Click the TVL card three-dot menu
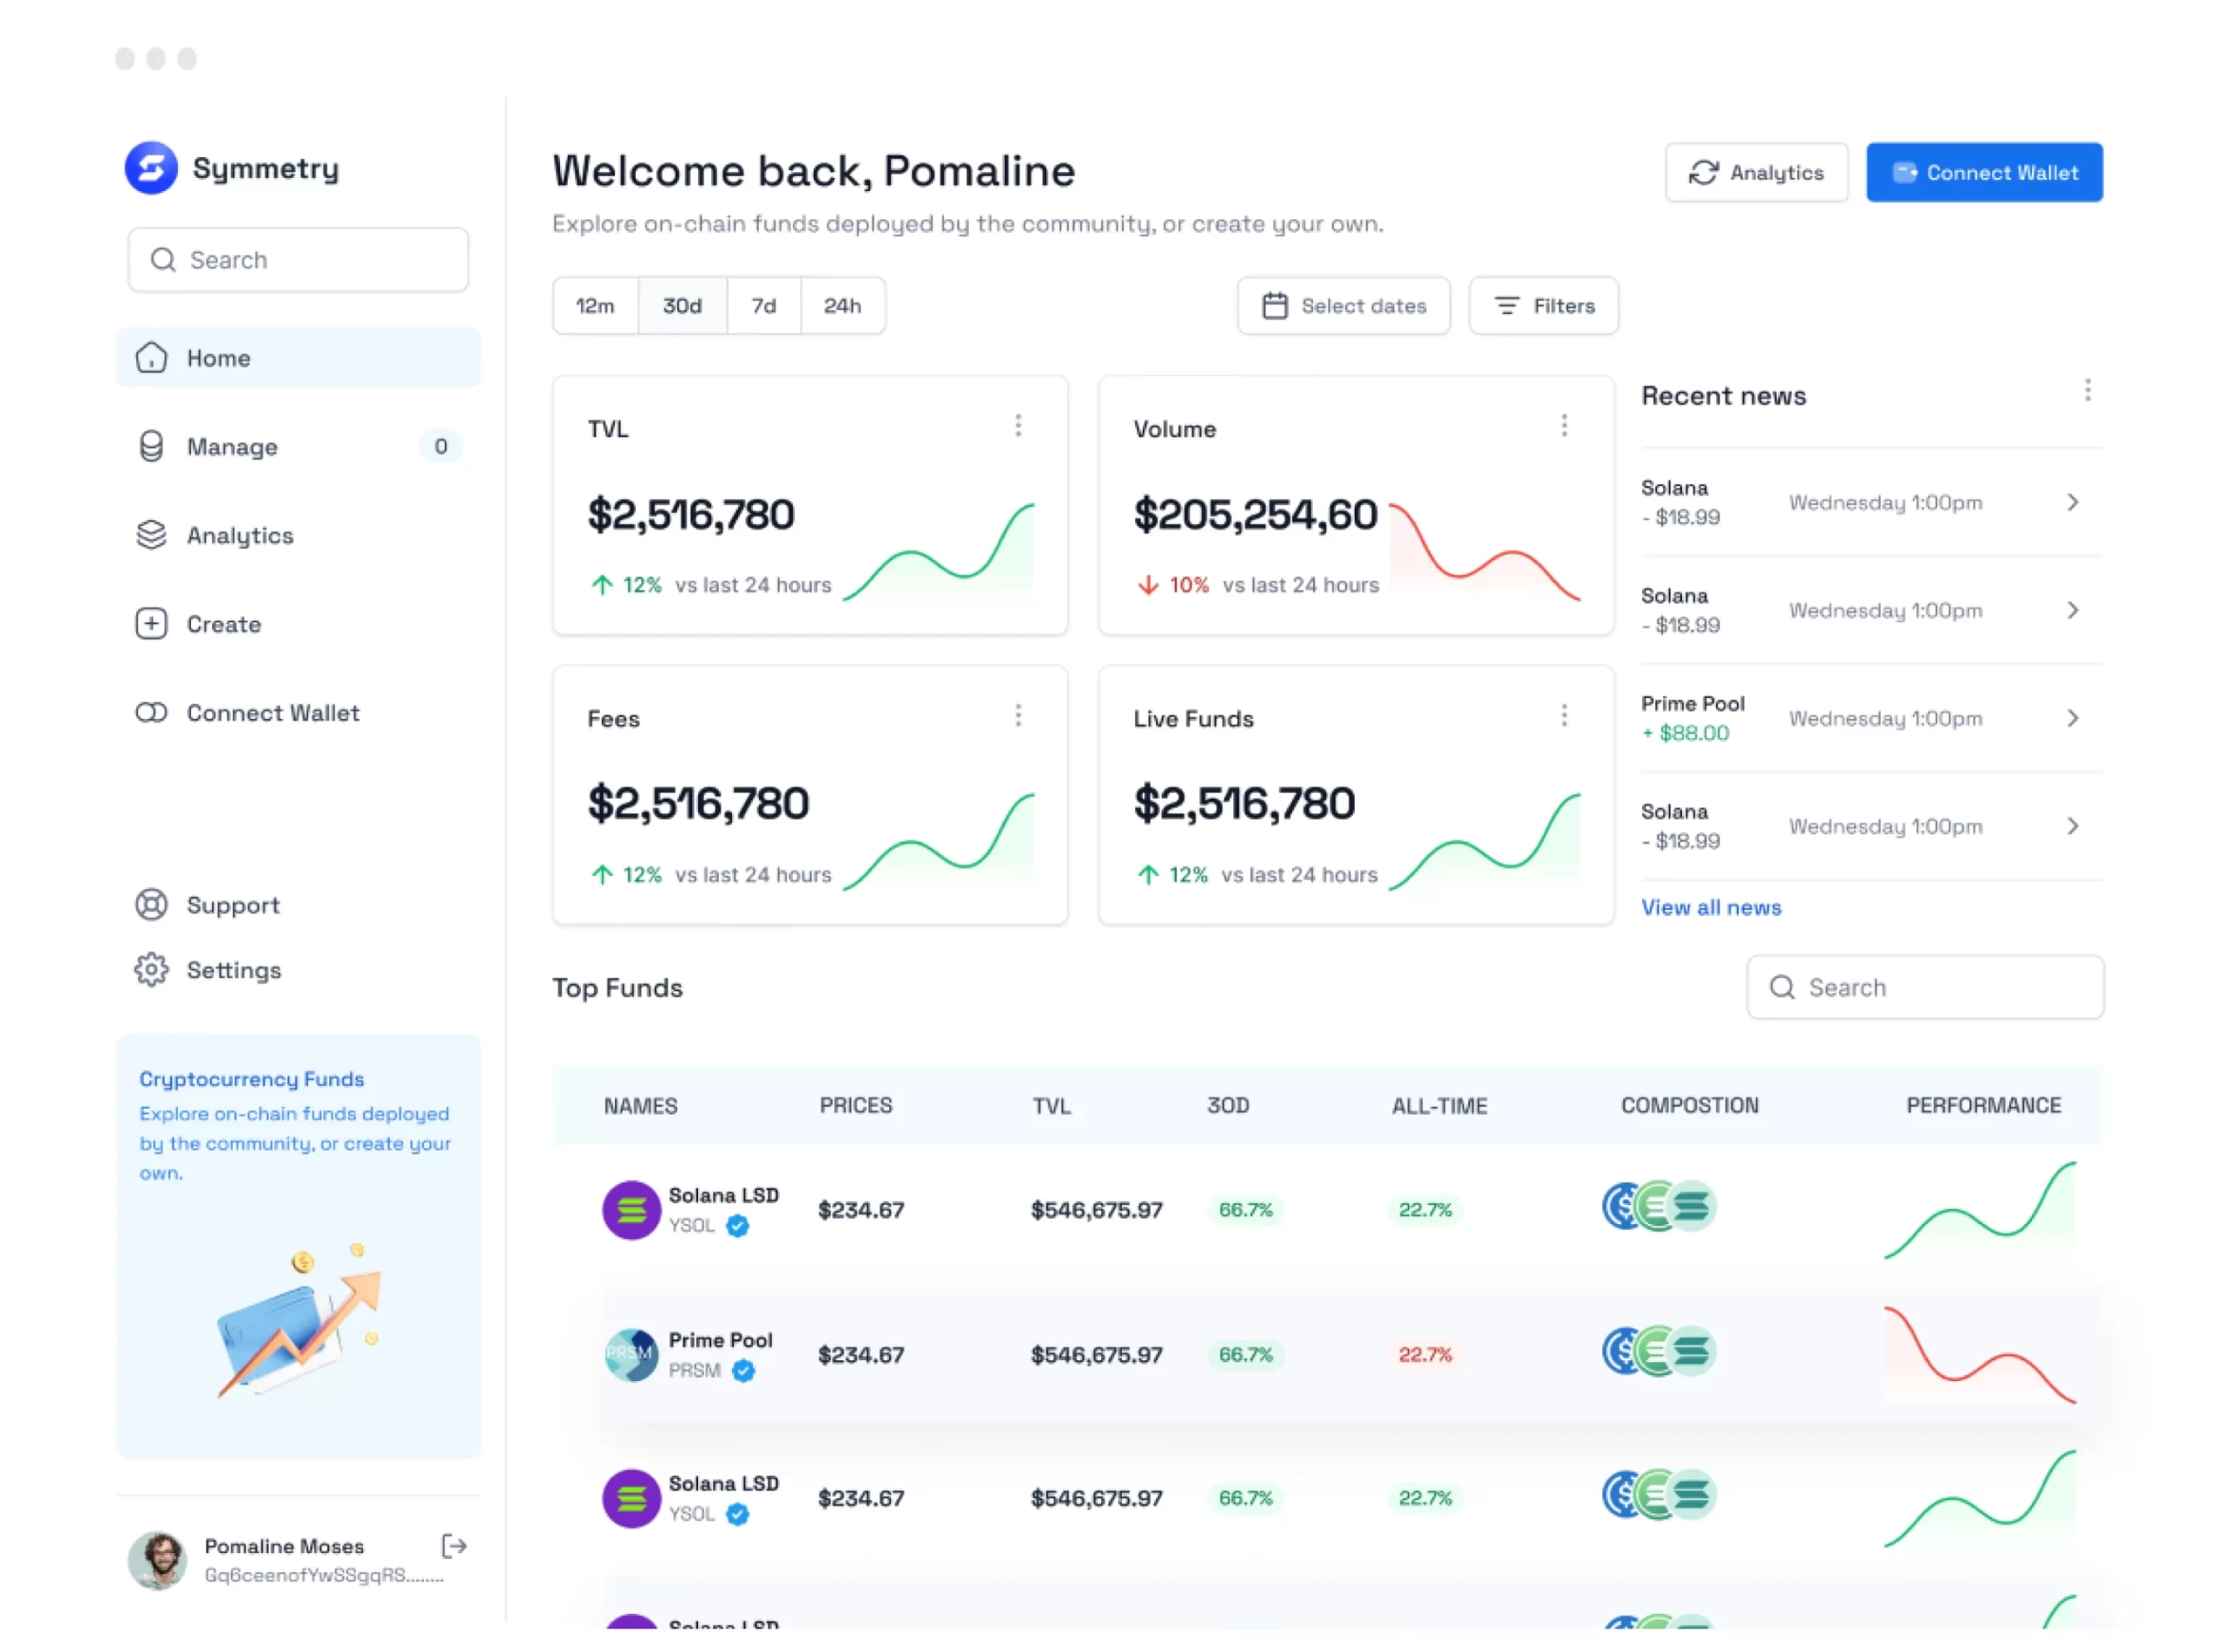This screenshot has height=1652, width=2223. (x=1019, y=426)
